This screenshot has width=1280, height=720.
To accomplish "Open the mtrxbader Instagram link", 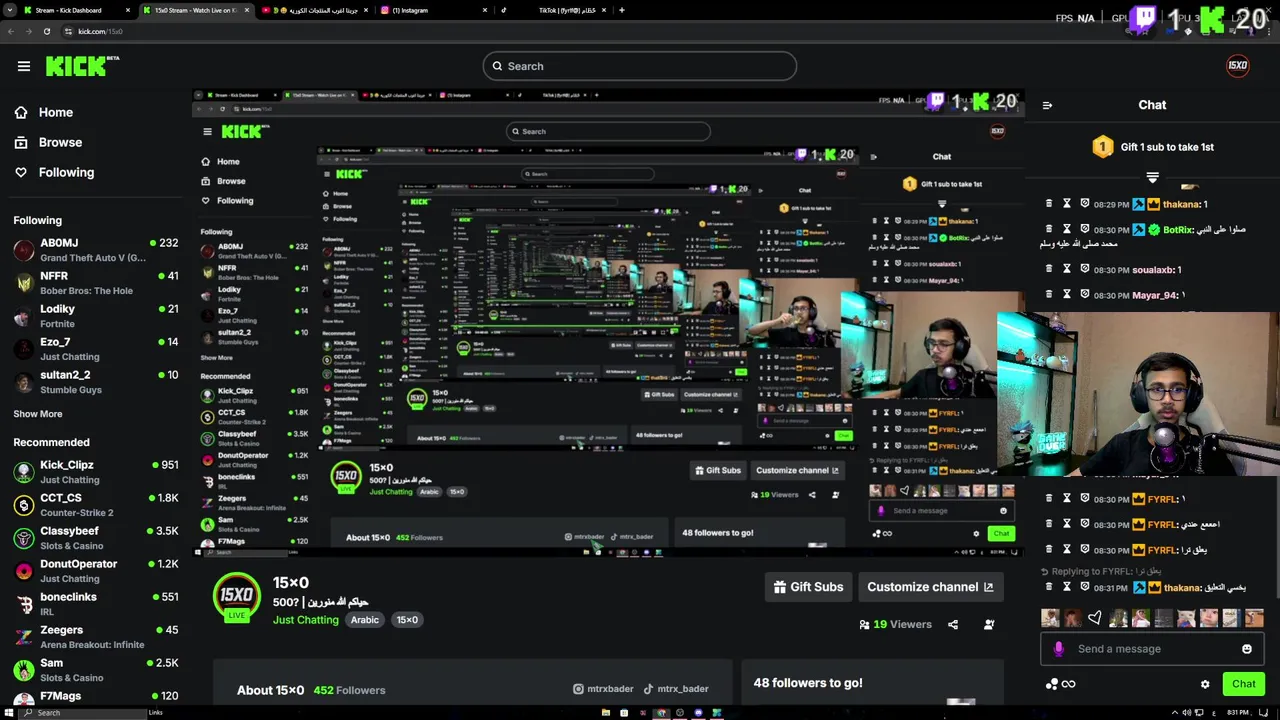I will pyautogui.click(x=603, y=689).
